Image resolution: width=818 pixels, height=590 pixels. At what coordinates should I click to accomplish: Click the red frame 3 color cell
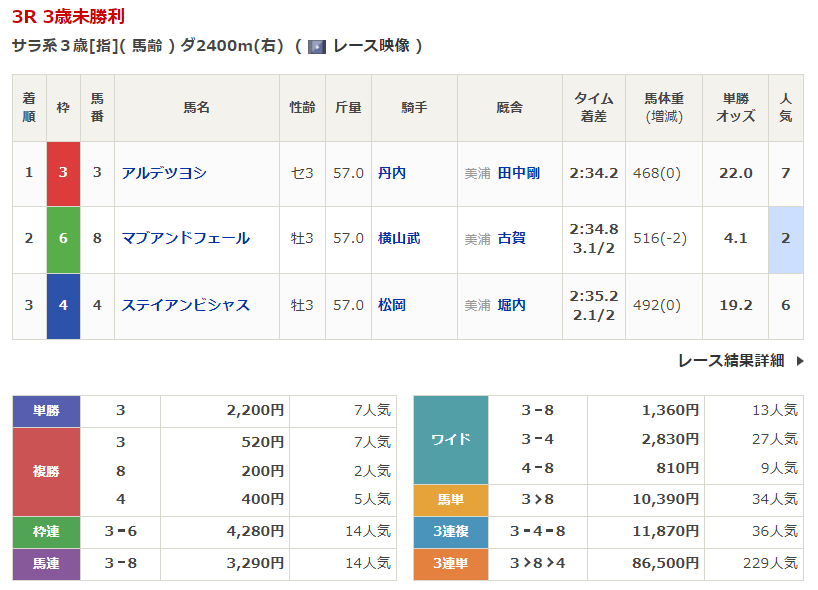[63, 174]
